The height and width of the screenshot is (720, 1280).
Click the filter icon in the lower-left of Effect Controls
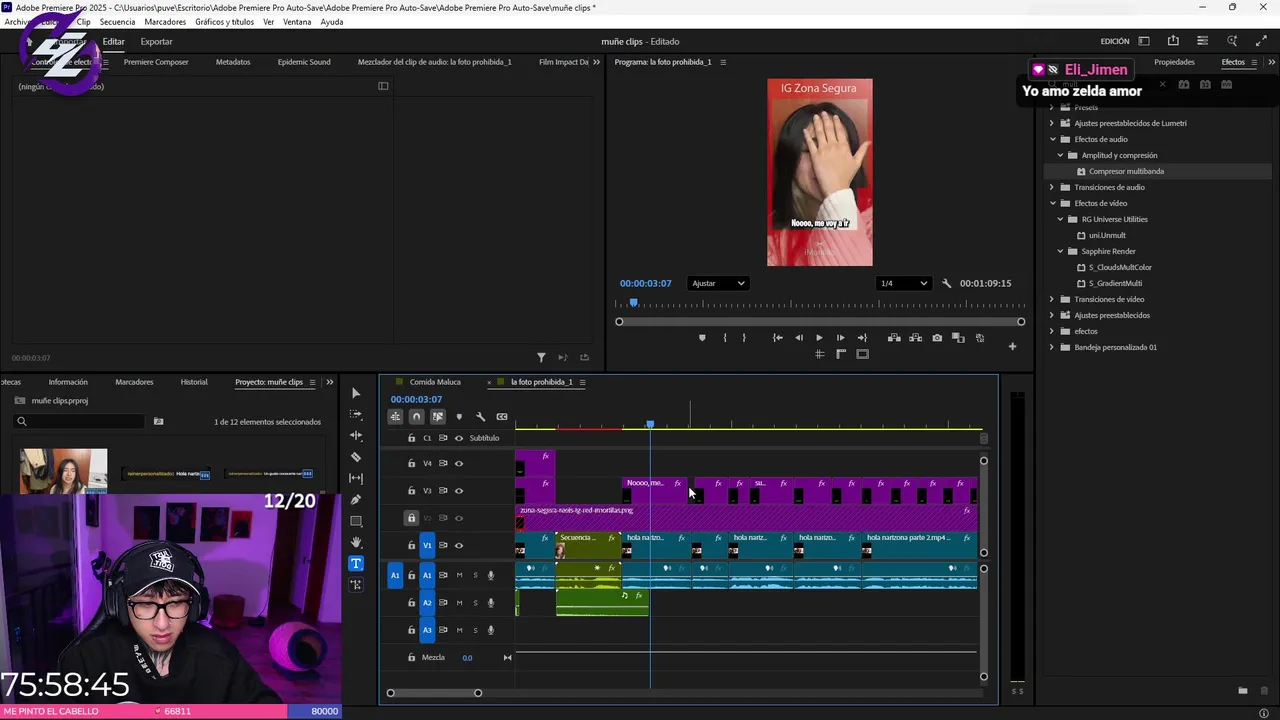click(541, 358)
